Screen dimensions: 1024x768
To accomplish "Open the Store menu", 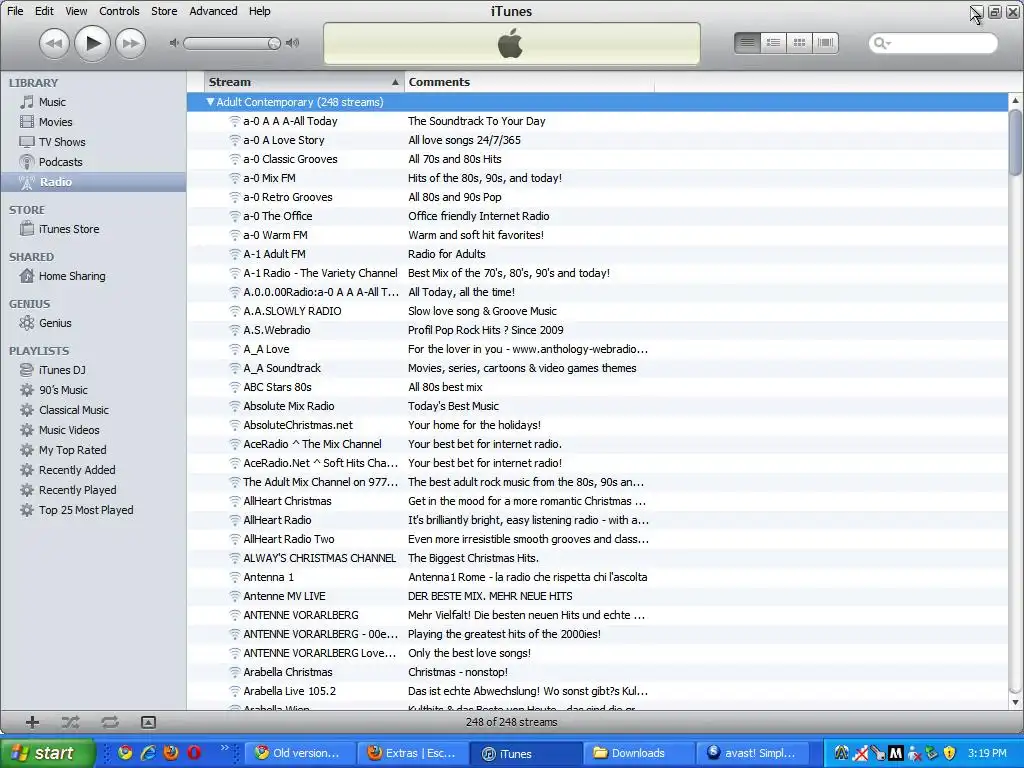I will point(164,11).
